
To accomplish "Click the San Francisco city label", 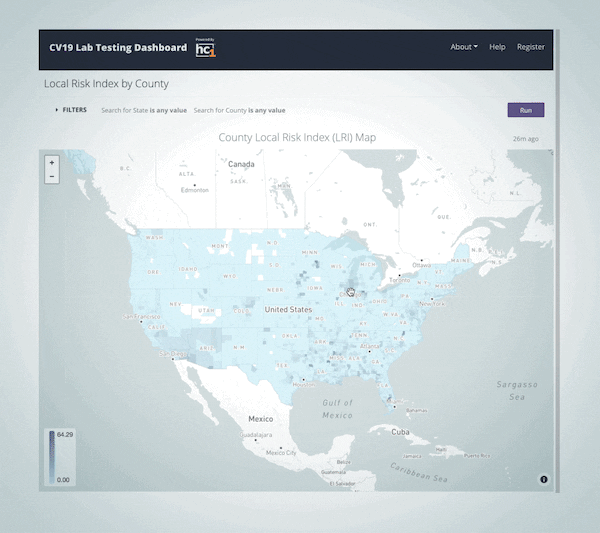I will [x=142, y=316].
